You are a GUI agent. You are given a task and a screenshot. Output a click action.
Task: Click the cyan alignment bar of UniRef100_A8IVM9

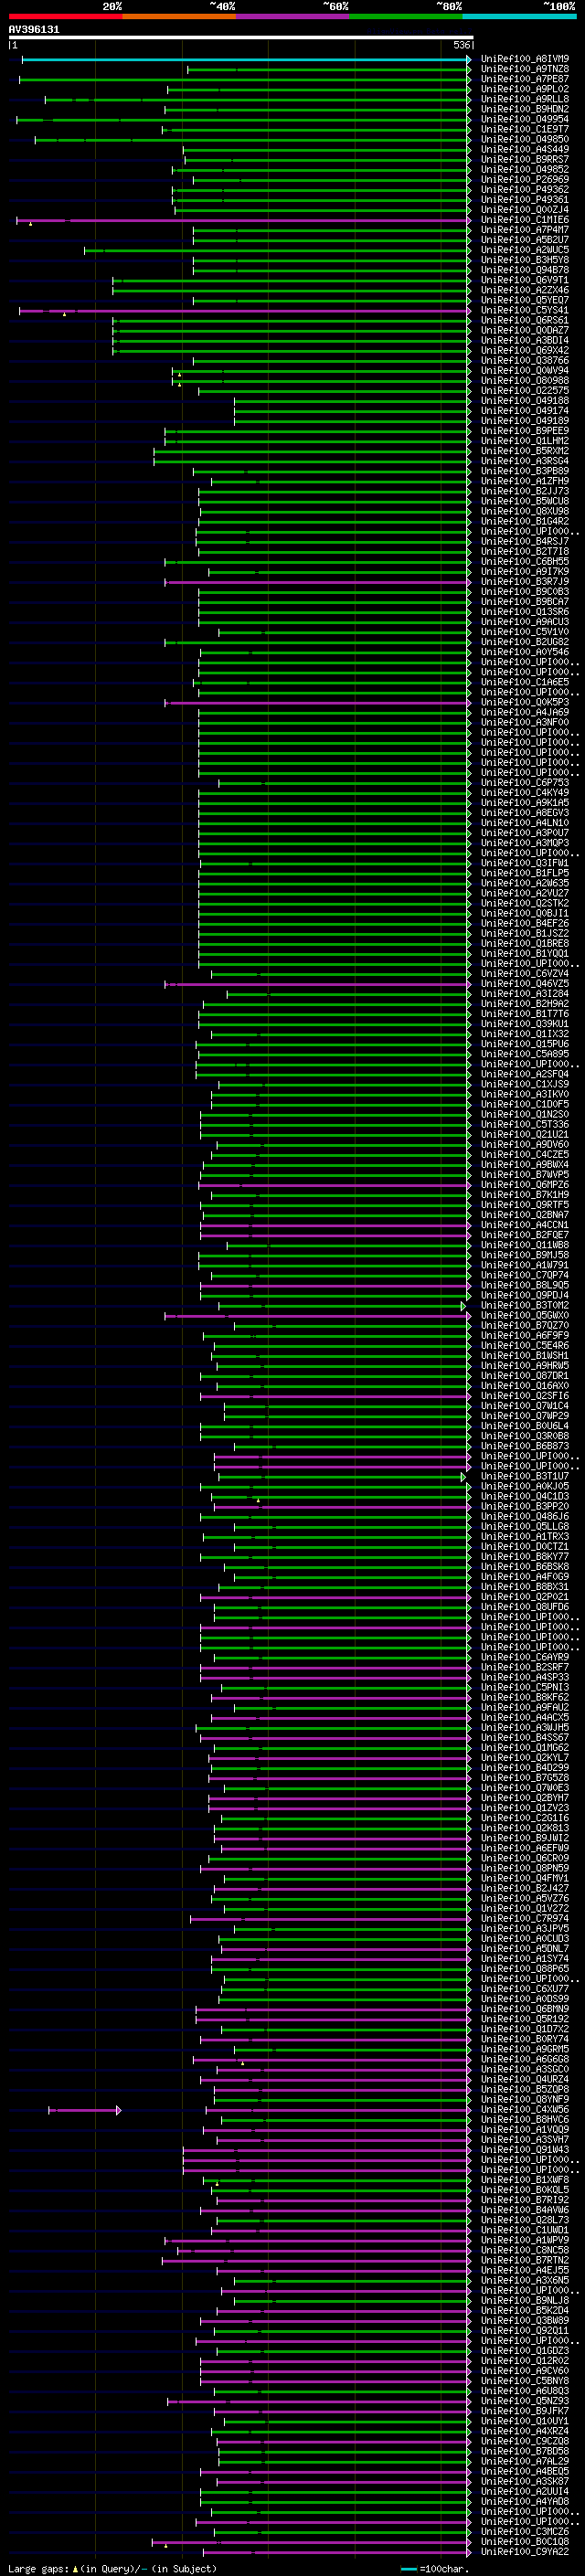[246, 59]
